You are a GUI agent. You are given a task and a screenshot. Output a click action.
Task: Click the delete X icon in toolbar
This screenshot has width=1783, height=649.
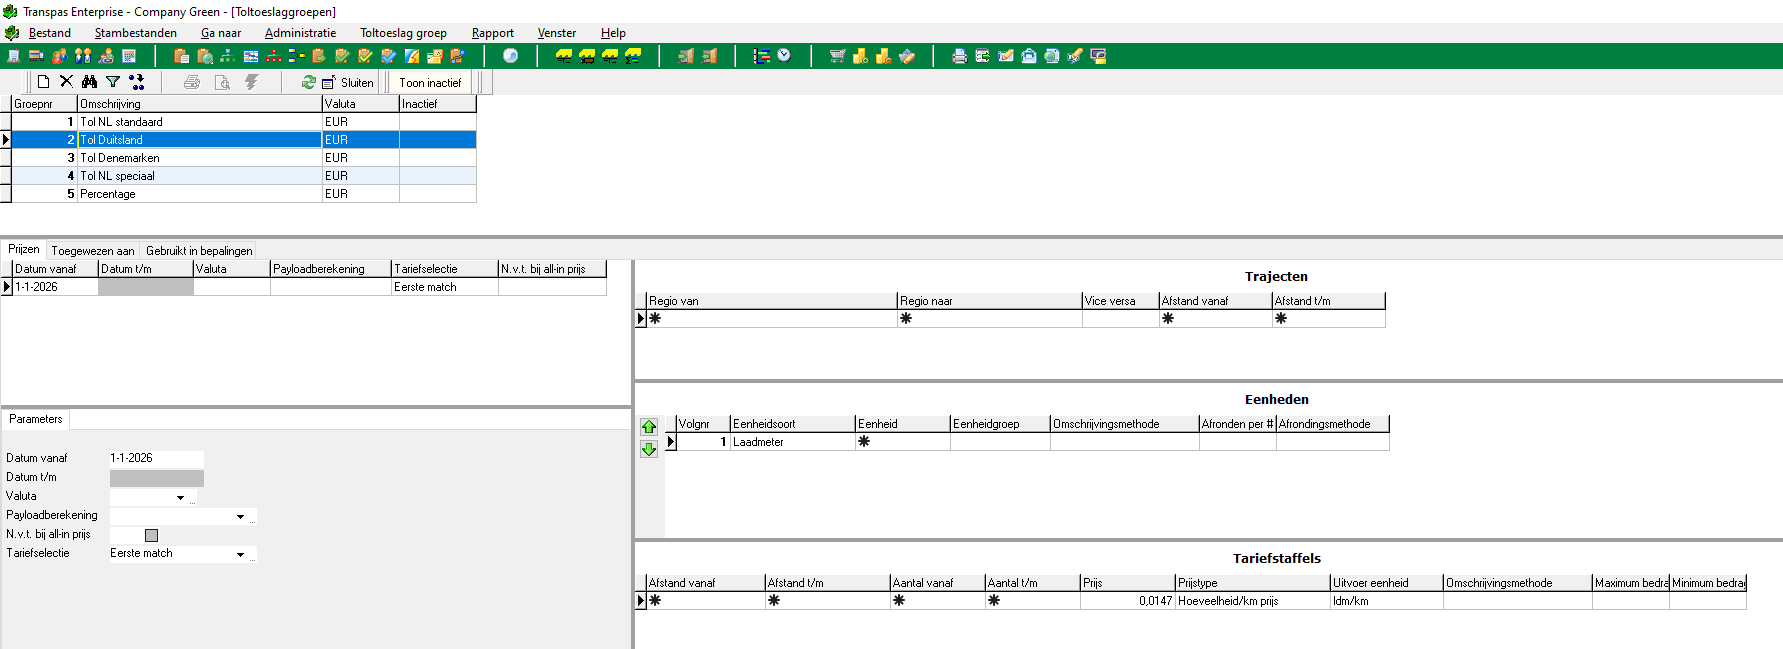pyautogui.click(x=66, y=82)
